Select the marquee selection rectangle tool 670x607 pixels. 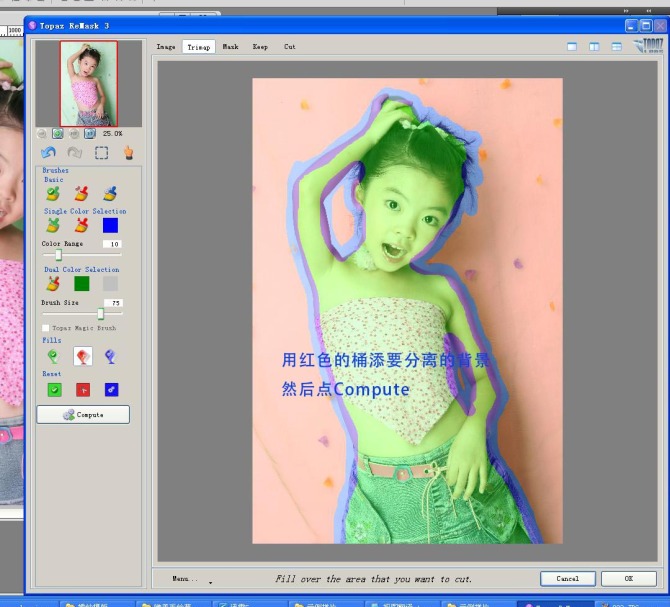[101, 153]
